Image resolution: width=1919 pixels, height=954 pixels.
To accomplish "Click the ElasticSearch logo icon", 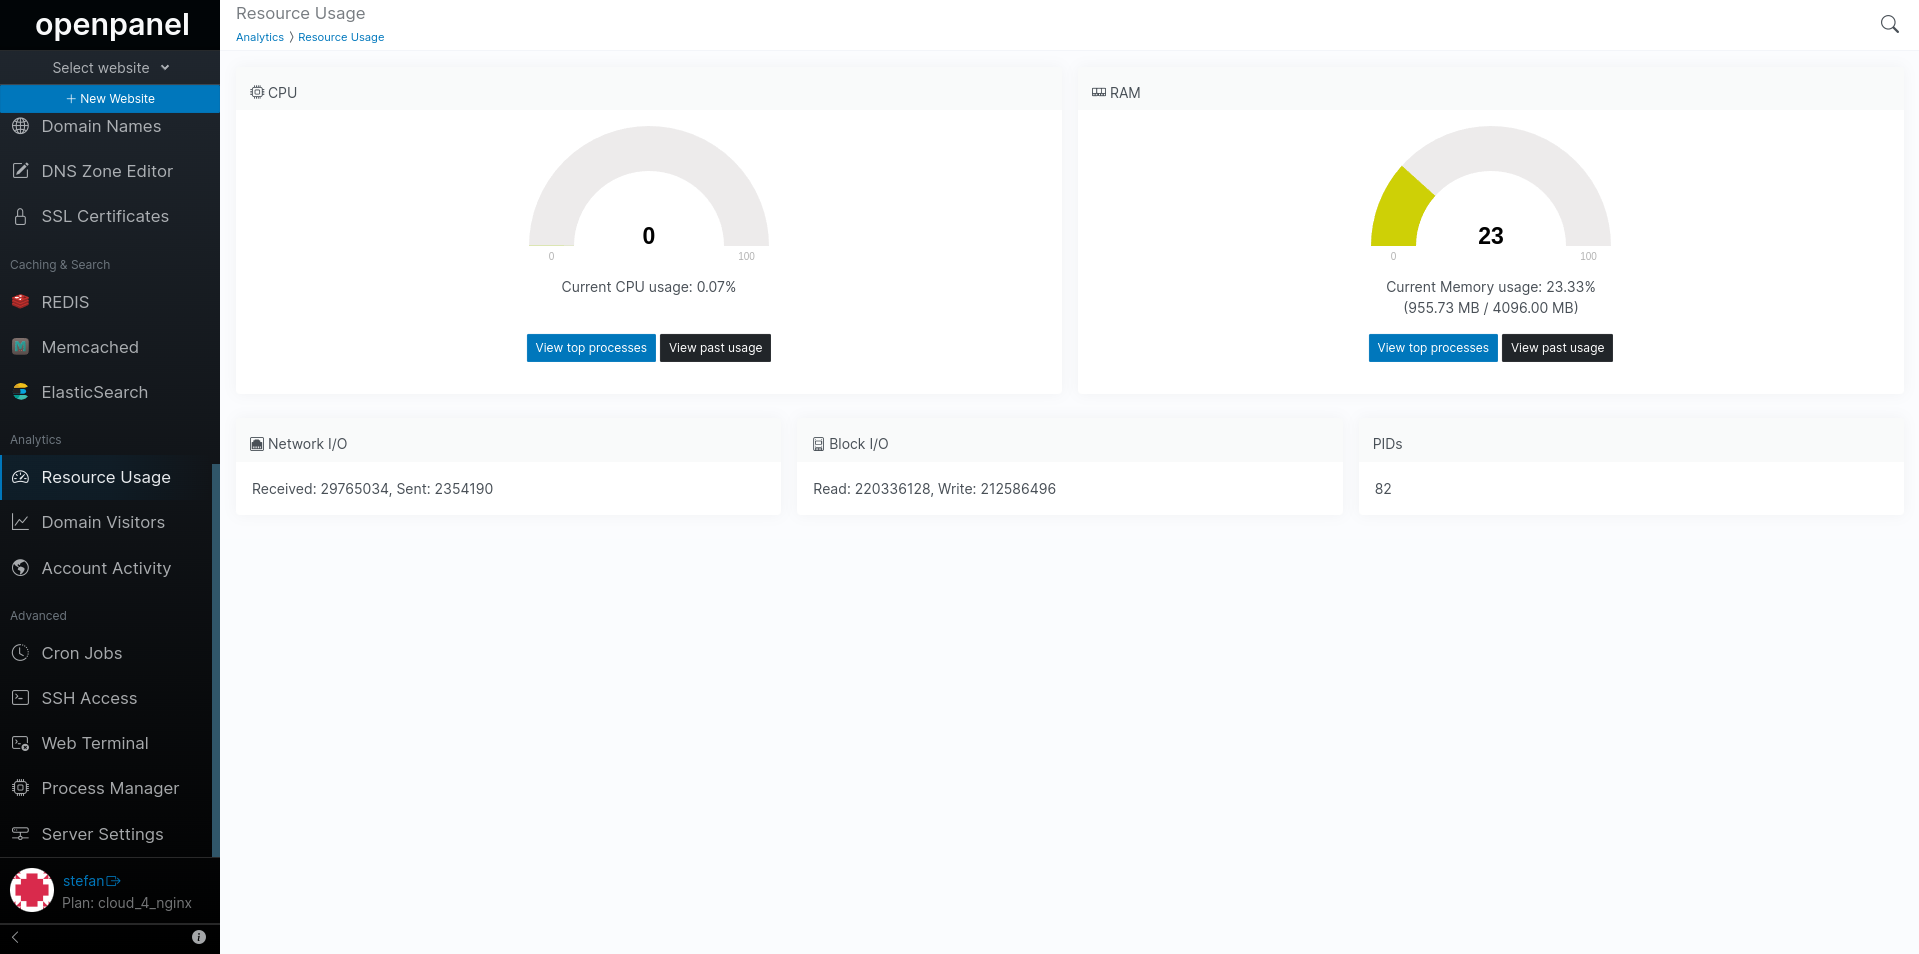I will [20, 392].
